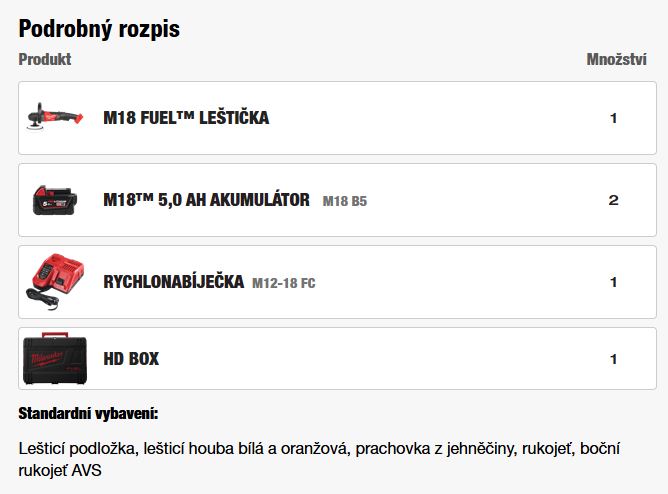The width and height of the screenshot is (668, 494).
Task: Click the Množství column header
Action: tap(616, 59)
